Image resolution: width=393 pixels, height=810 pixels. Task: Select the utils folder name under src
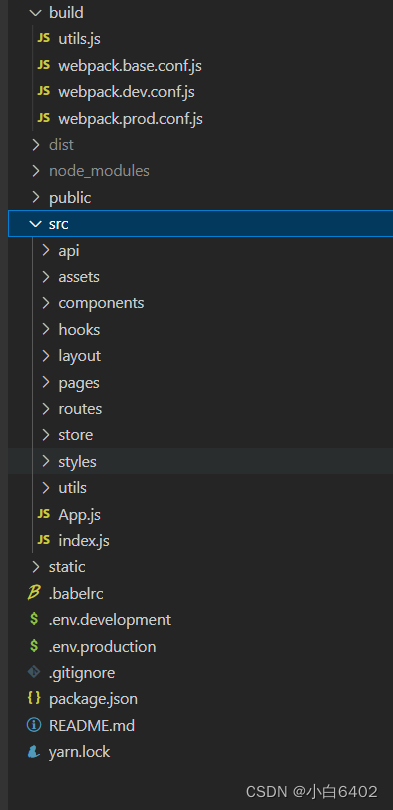point(72,488)
